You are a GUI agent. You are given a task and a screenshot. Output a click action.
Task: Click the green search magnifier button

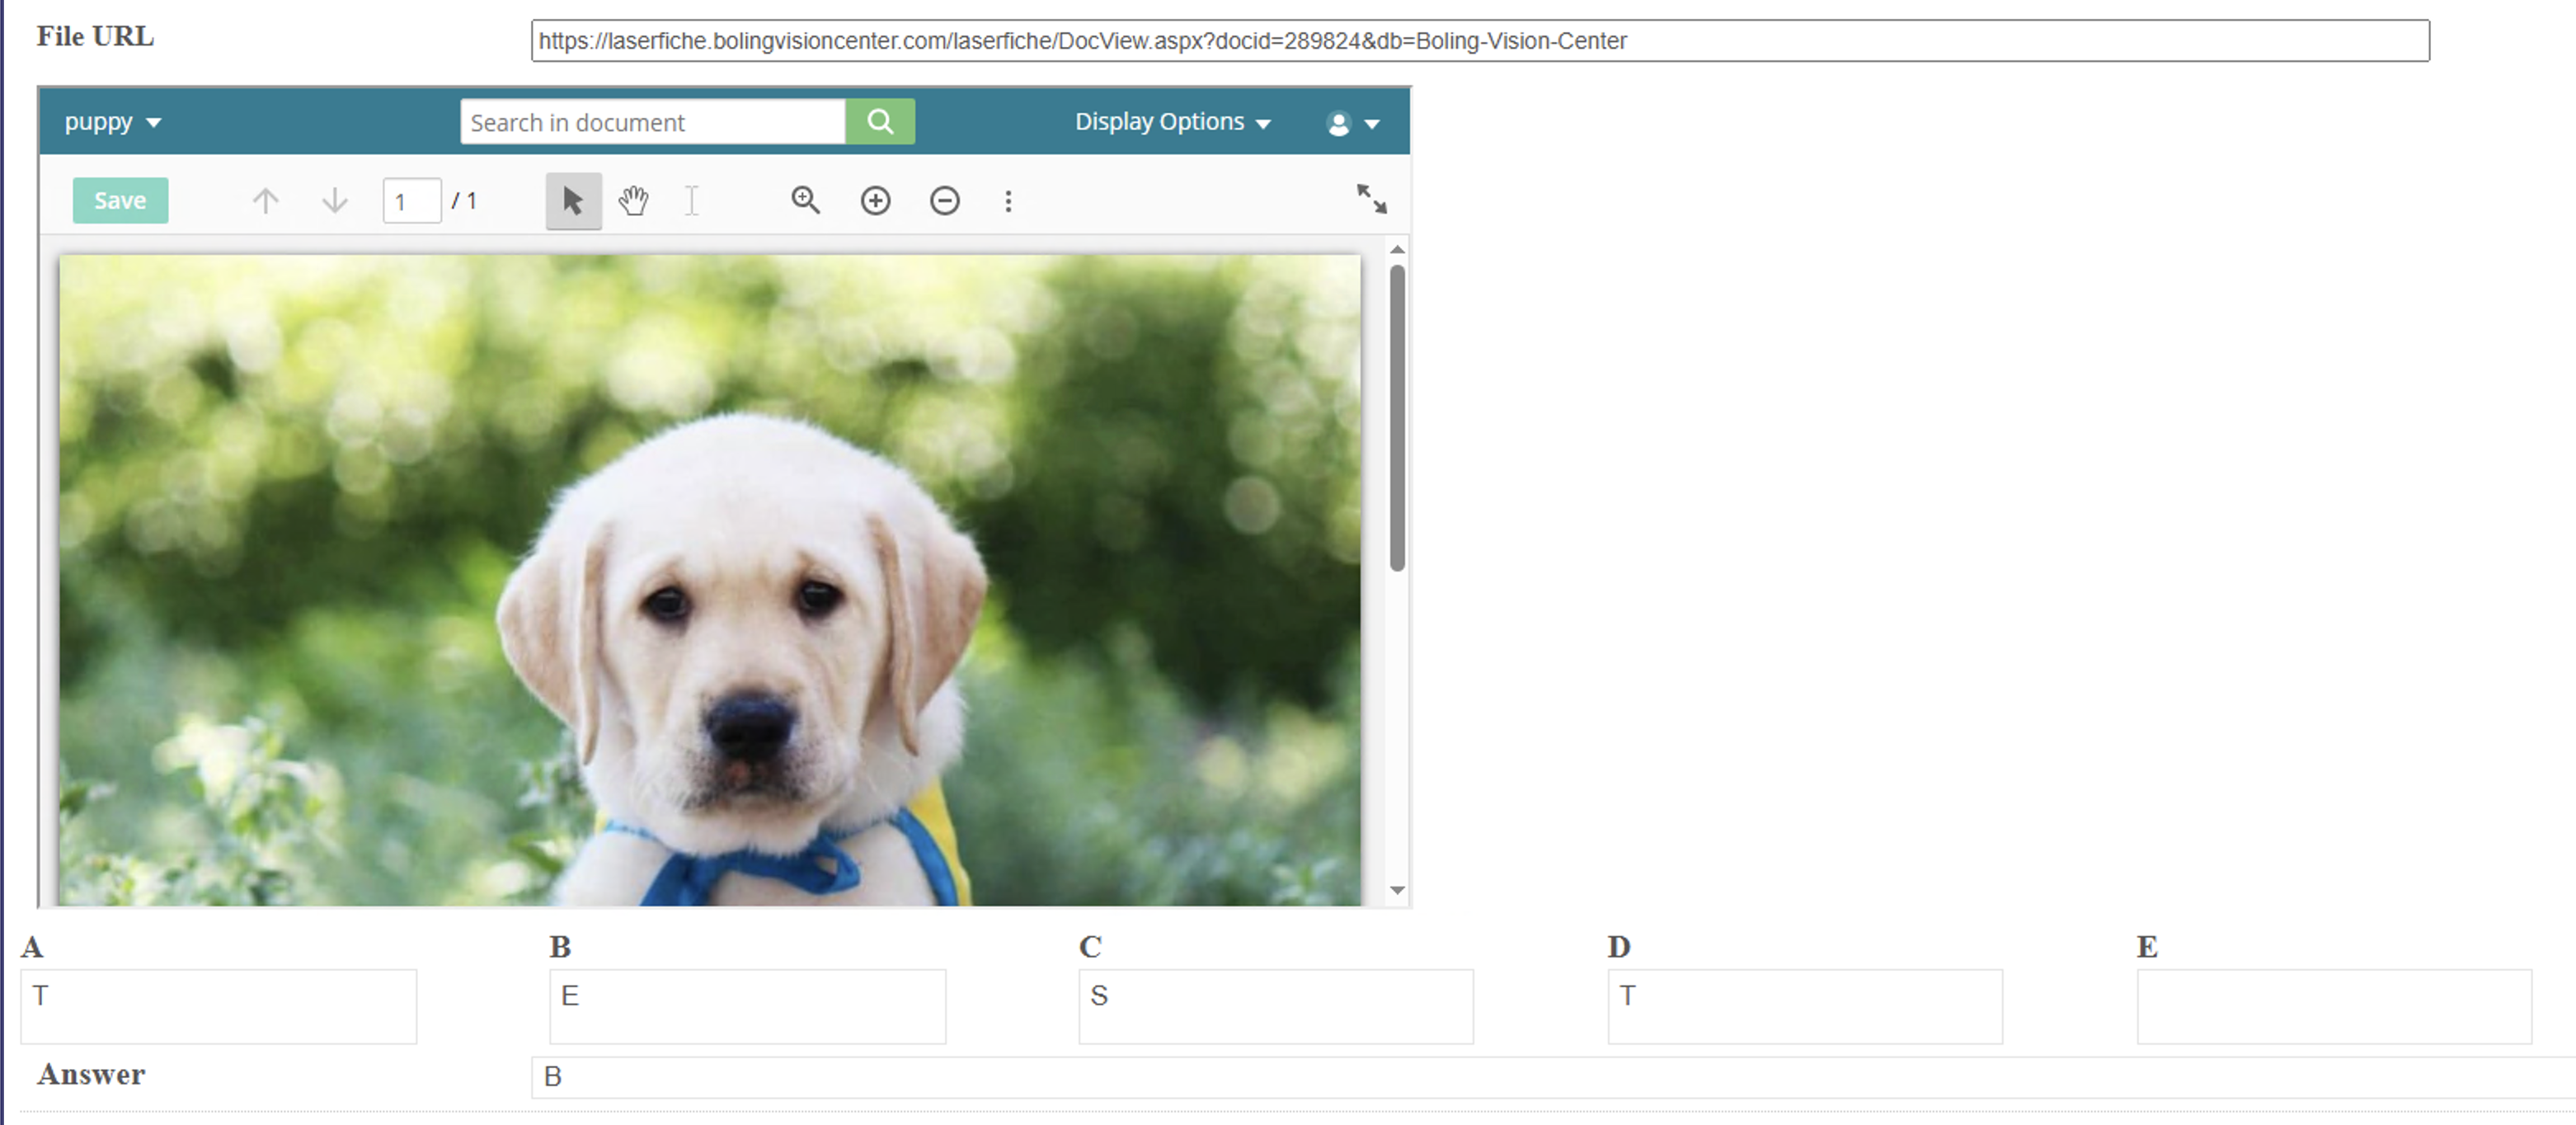point(879,122)
